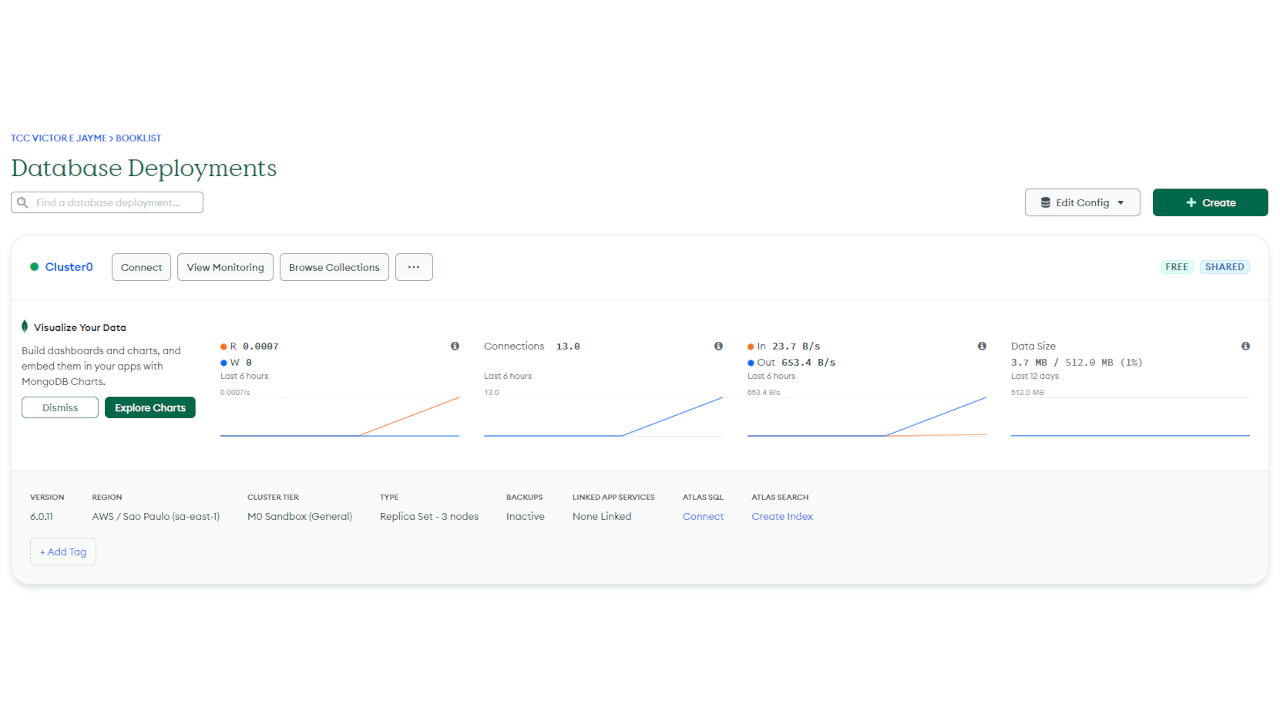Click the Explore Charts button
Screen dimensions: 1280x720
click(x=150, y=408)
